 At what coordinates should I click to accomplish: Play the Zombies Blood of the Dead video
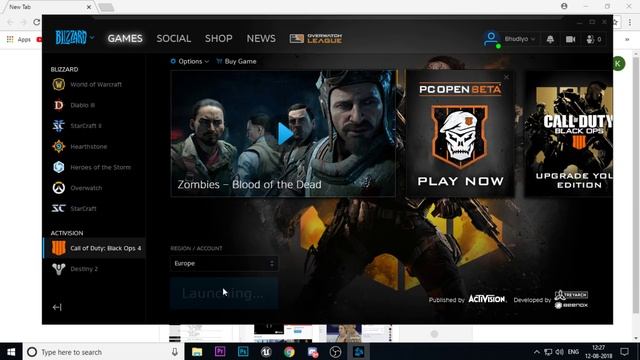[x=285, y=133]
